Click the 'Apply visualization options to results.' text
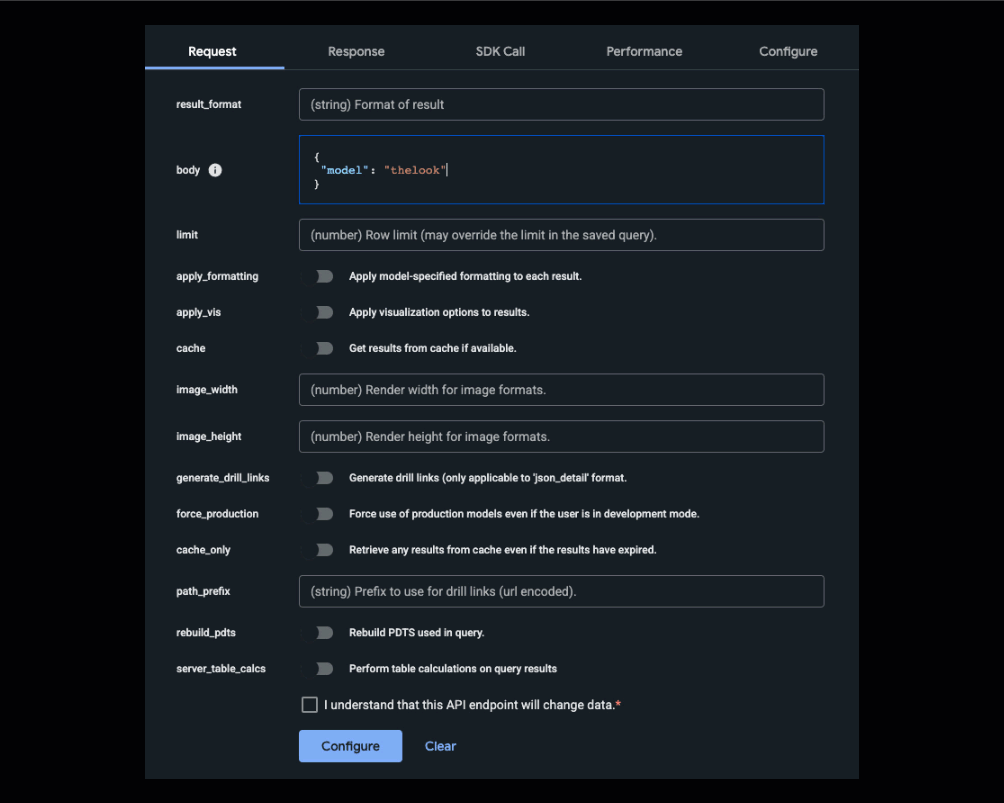Viewport: 1004px width, 803px height. (439, 312)
